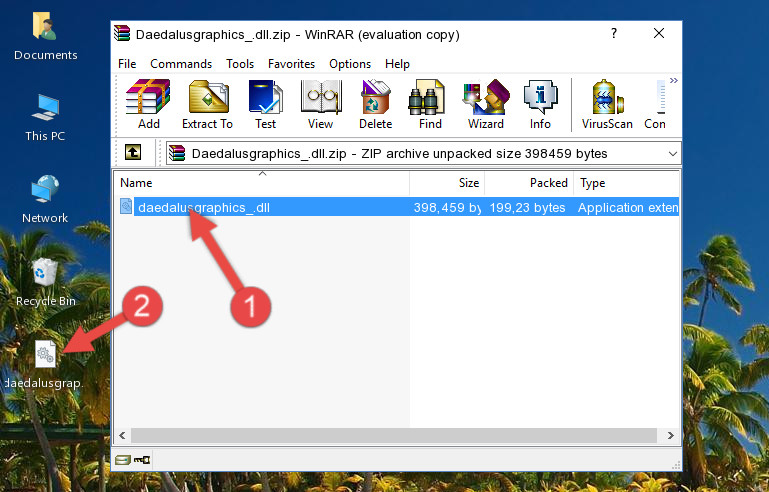
Task: Select the This PC desktop icon
Action: coord(45,118)
